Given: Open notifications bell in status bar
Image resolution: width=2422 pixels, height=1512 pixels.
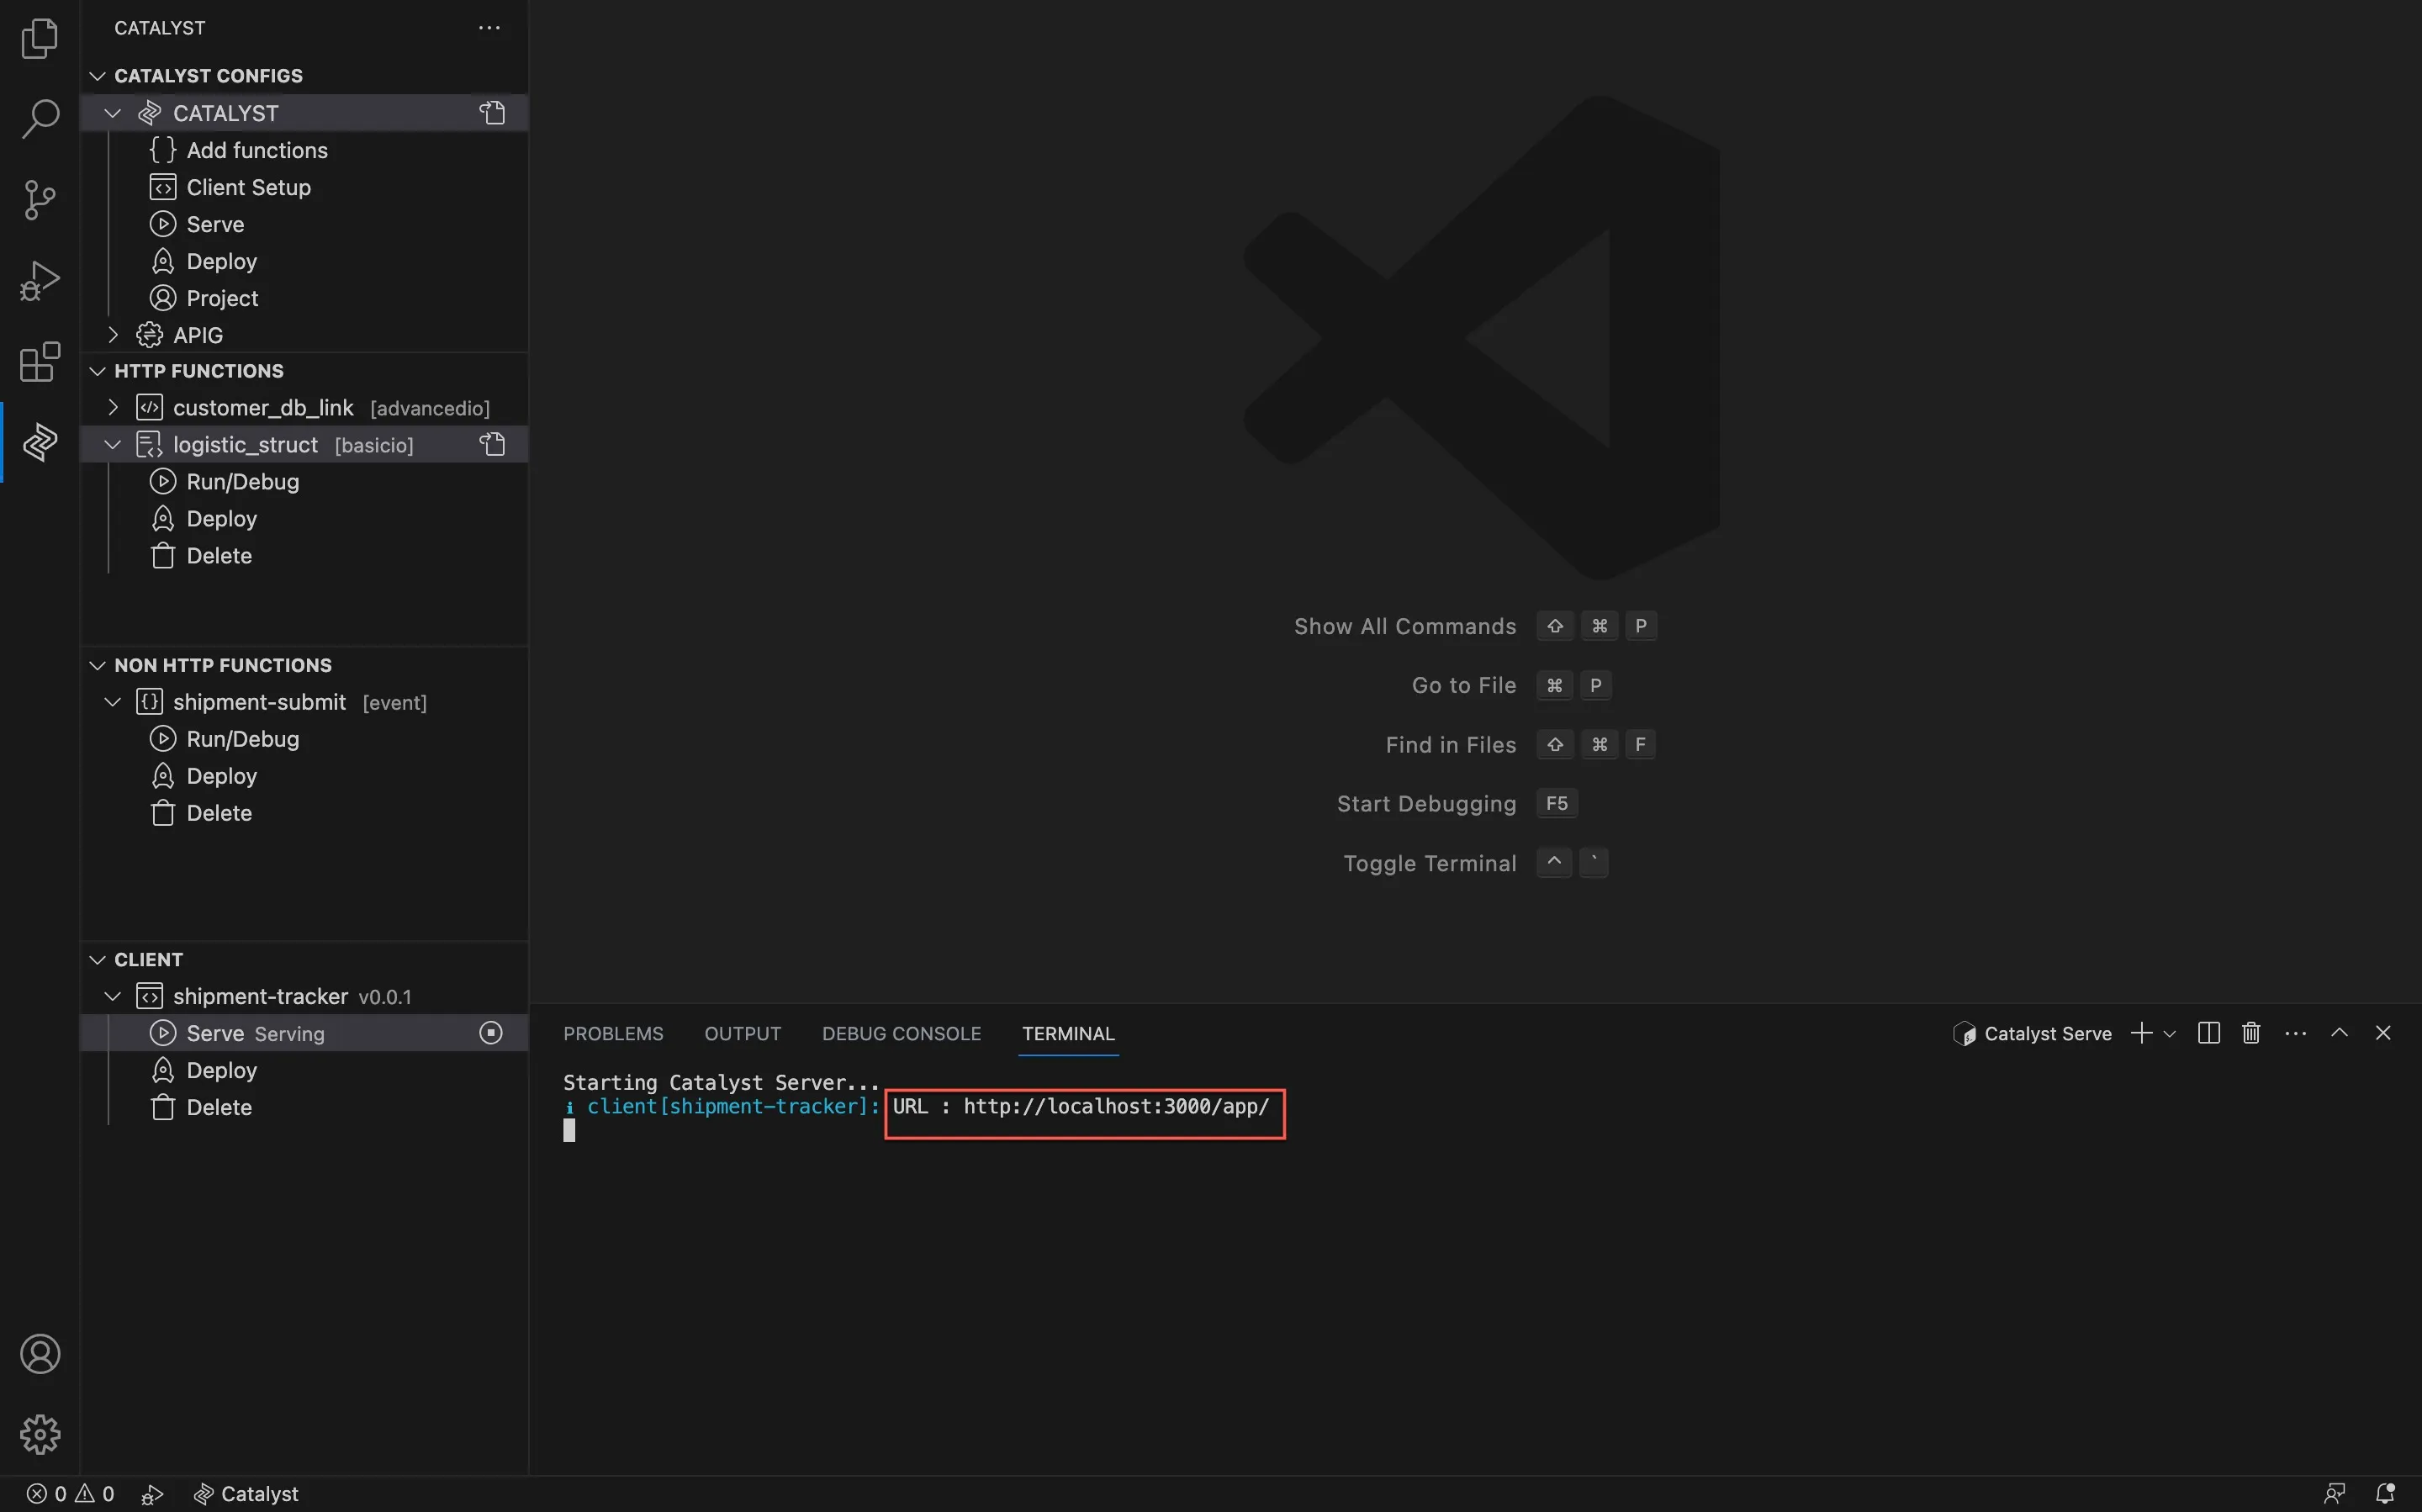Looking at the screenshot, I should (2384, 1493).
